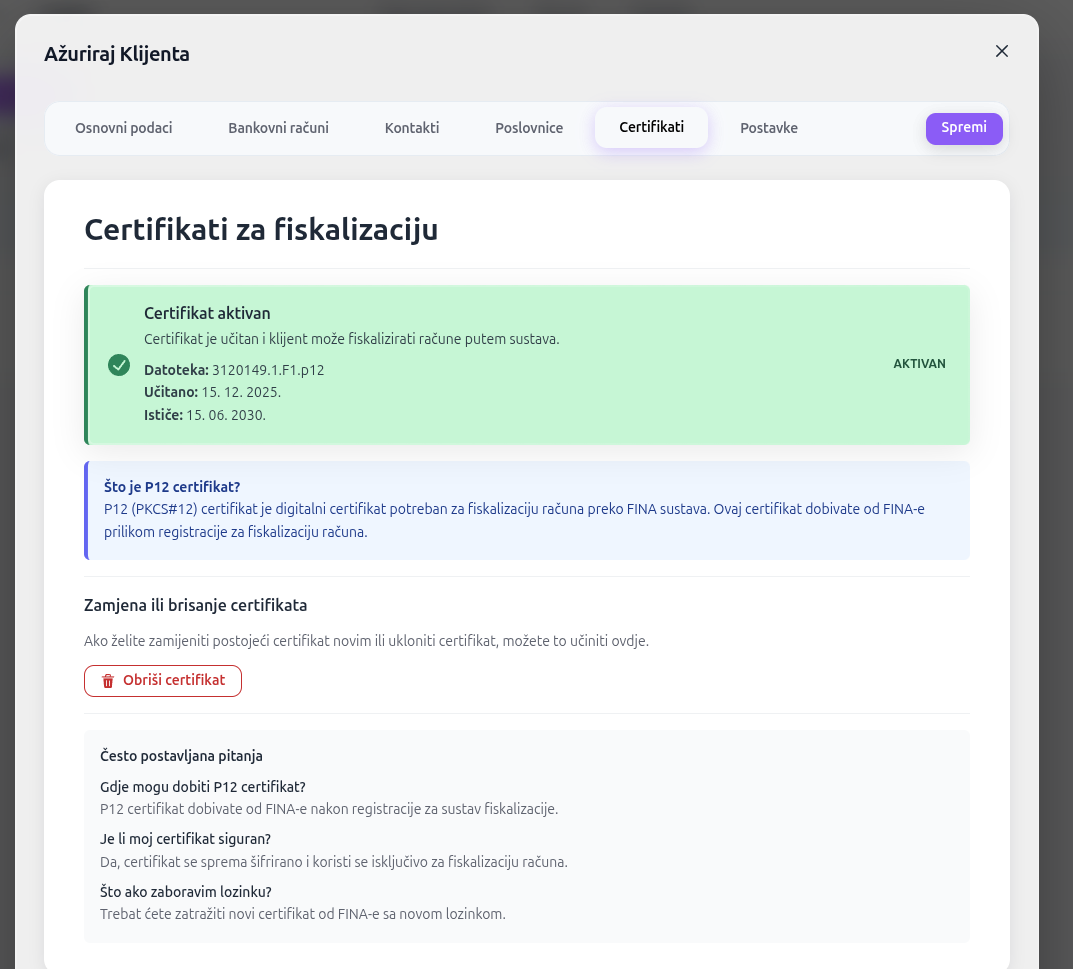This screenshot has width=1073, height=969.
Task: Switch to the Osnovni podaci tab
Action: coord(124,128)
